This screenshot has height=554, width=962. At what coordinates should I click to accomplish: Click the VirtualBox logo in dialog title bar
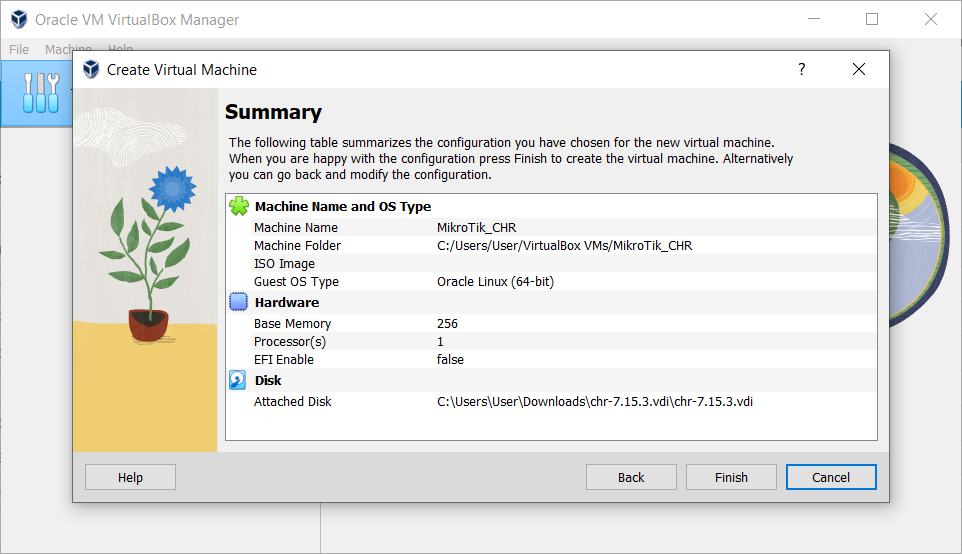tap(91, 69)
